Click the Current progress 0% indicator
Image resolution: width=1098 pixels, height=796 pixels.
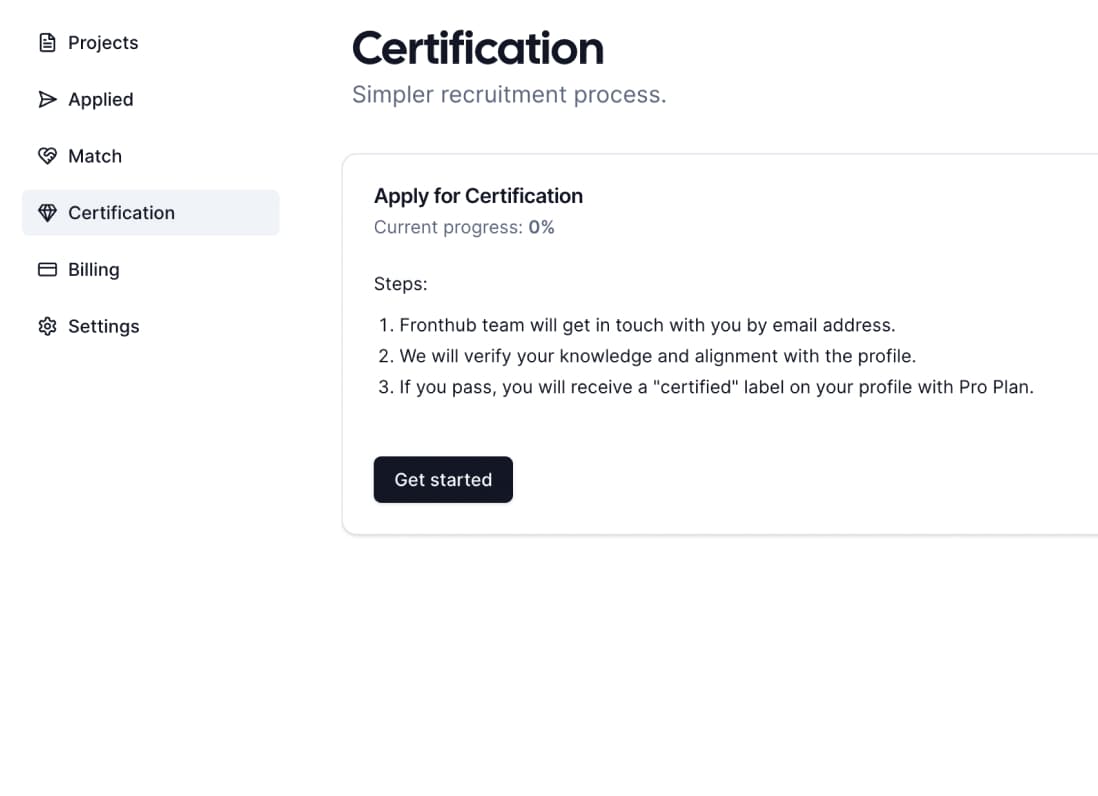tap(464, 228)
